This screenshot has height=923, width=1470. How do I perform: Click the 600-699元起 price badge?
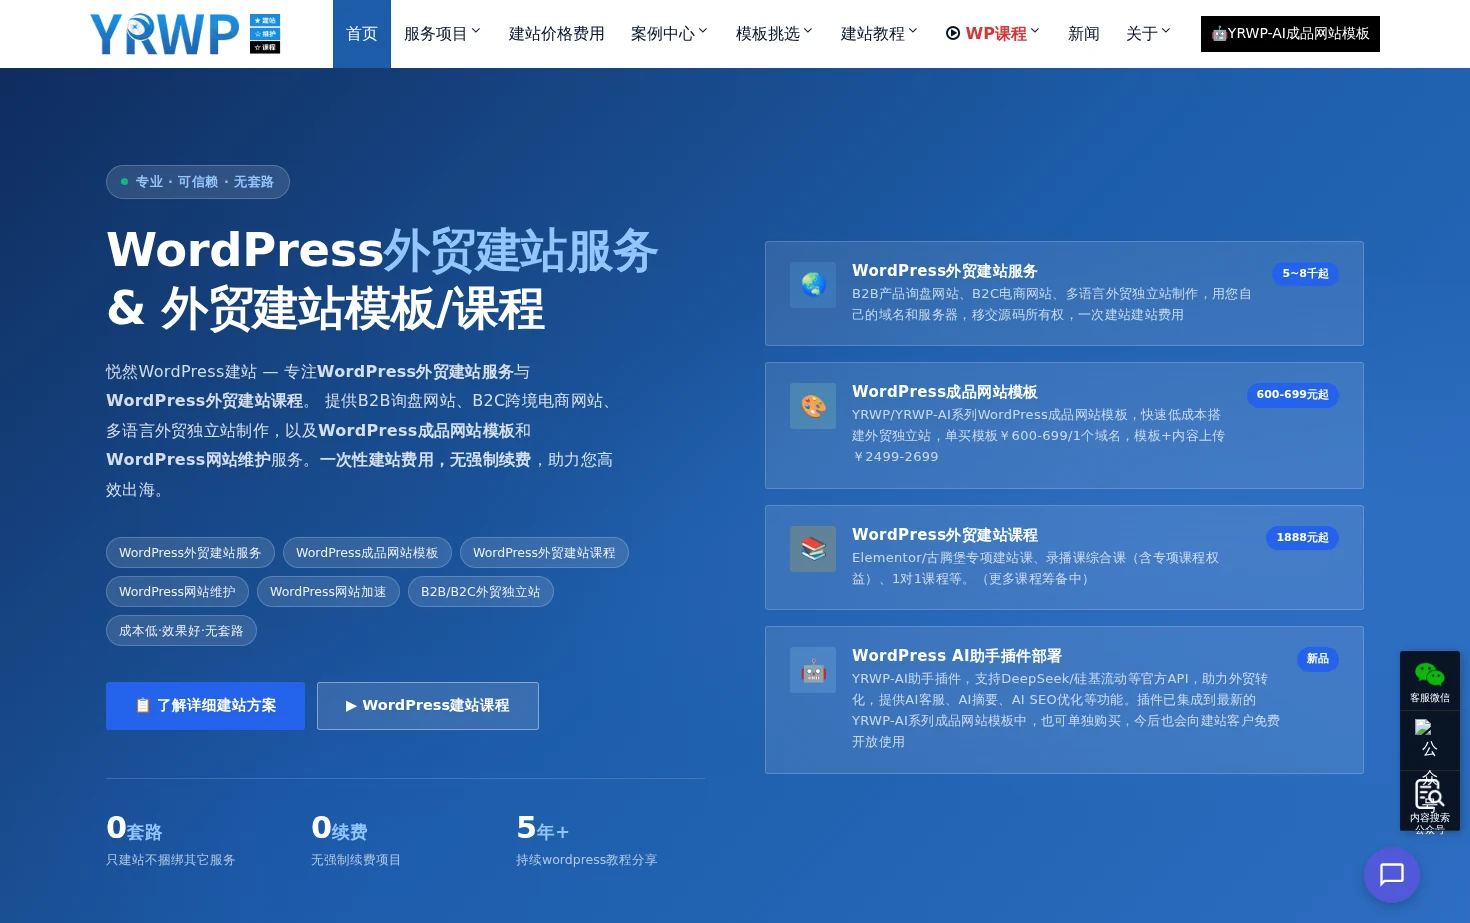[1293, 395]
